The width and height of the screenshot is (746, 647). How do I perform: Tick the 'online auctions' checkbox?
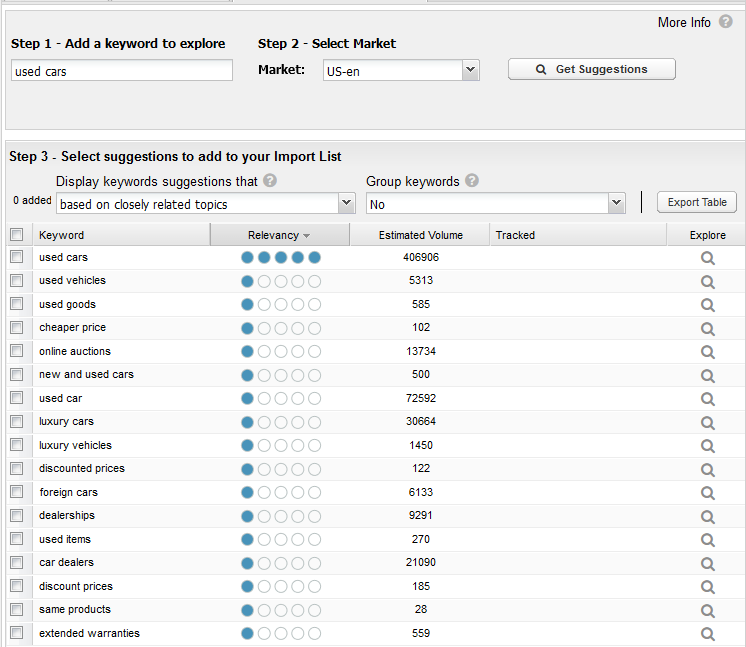[17, 351]
